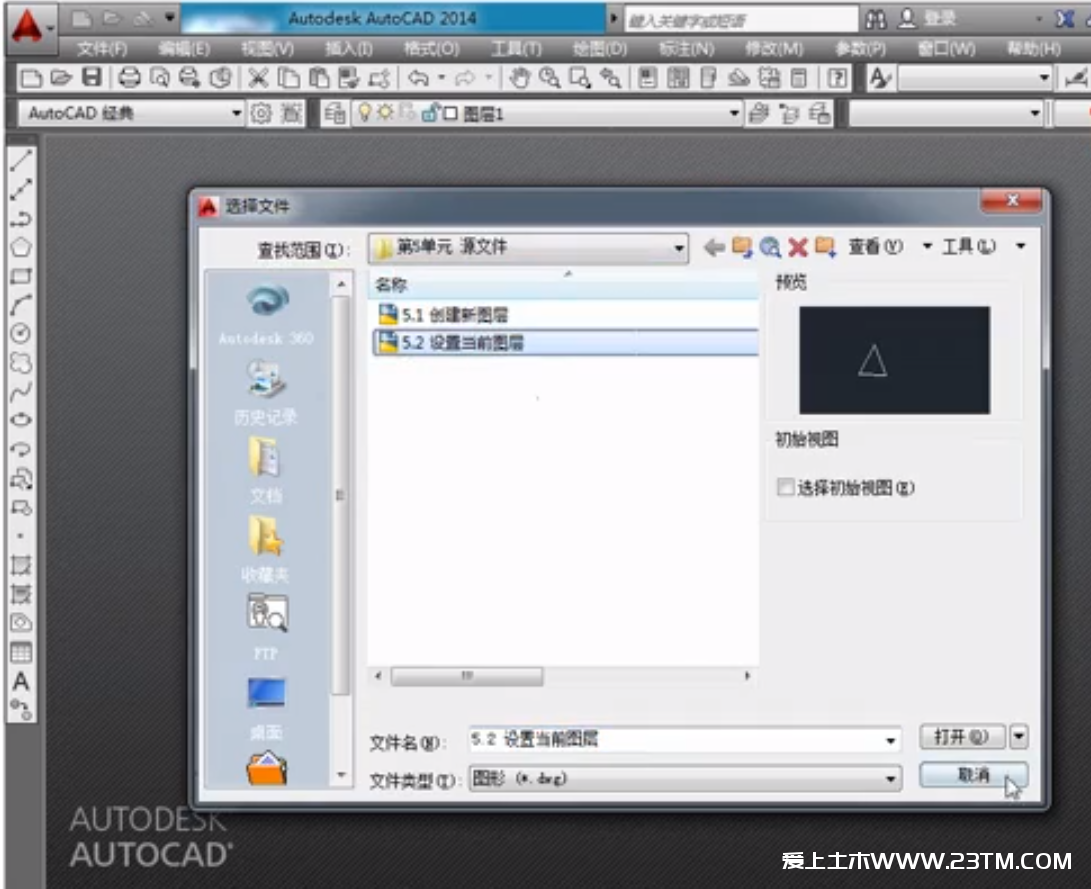Open the Layer Properties Manager icon
This screenshot has width=1091, height=889.
click(334, 113)
